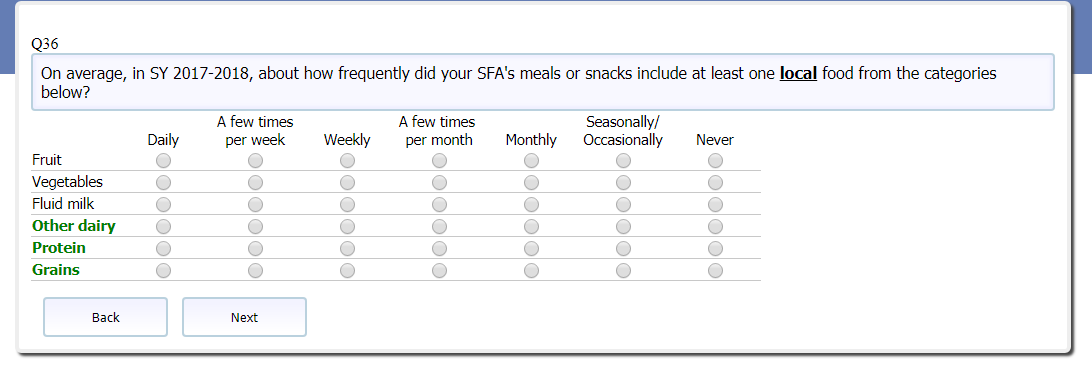The image size is (1092, 376).
Task: Click the green Protein label
Action: click(59, 248)
